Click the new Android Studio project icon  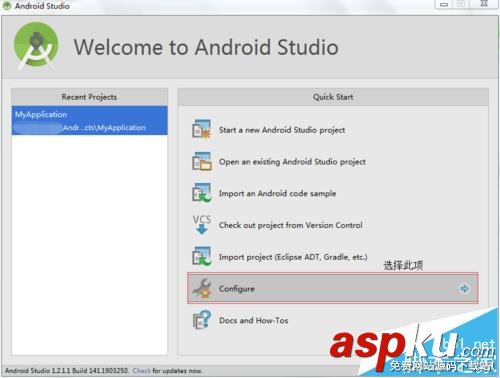coord(202,129)
